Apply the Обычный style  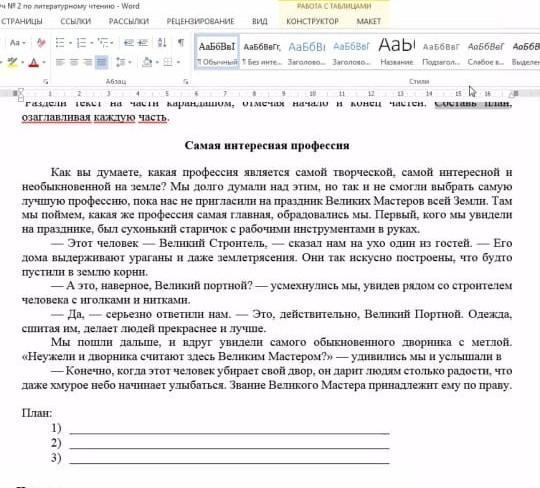217,52
